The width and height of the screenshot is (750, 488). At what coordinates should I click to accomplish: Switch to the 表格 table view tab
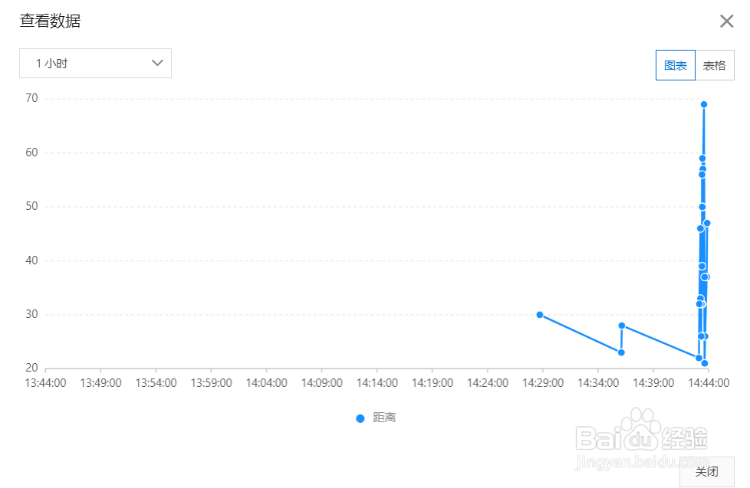[714, 66]
